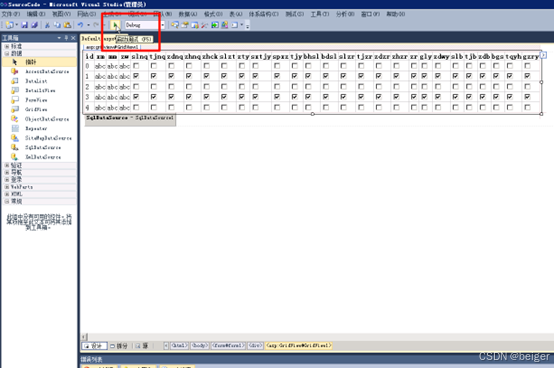Expand the 验证 toolbox category
The width and height of the screenshot is (554, 368).
[x=7, y=165]
